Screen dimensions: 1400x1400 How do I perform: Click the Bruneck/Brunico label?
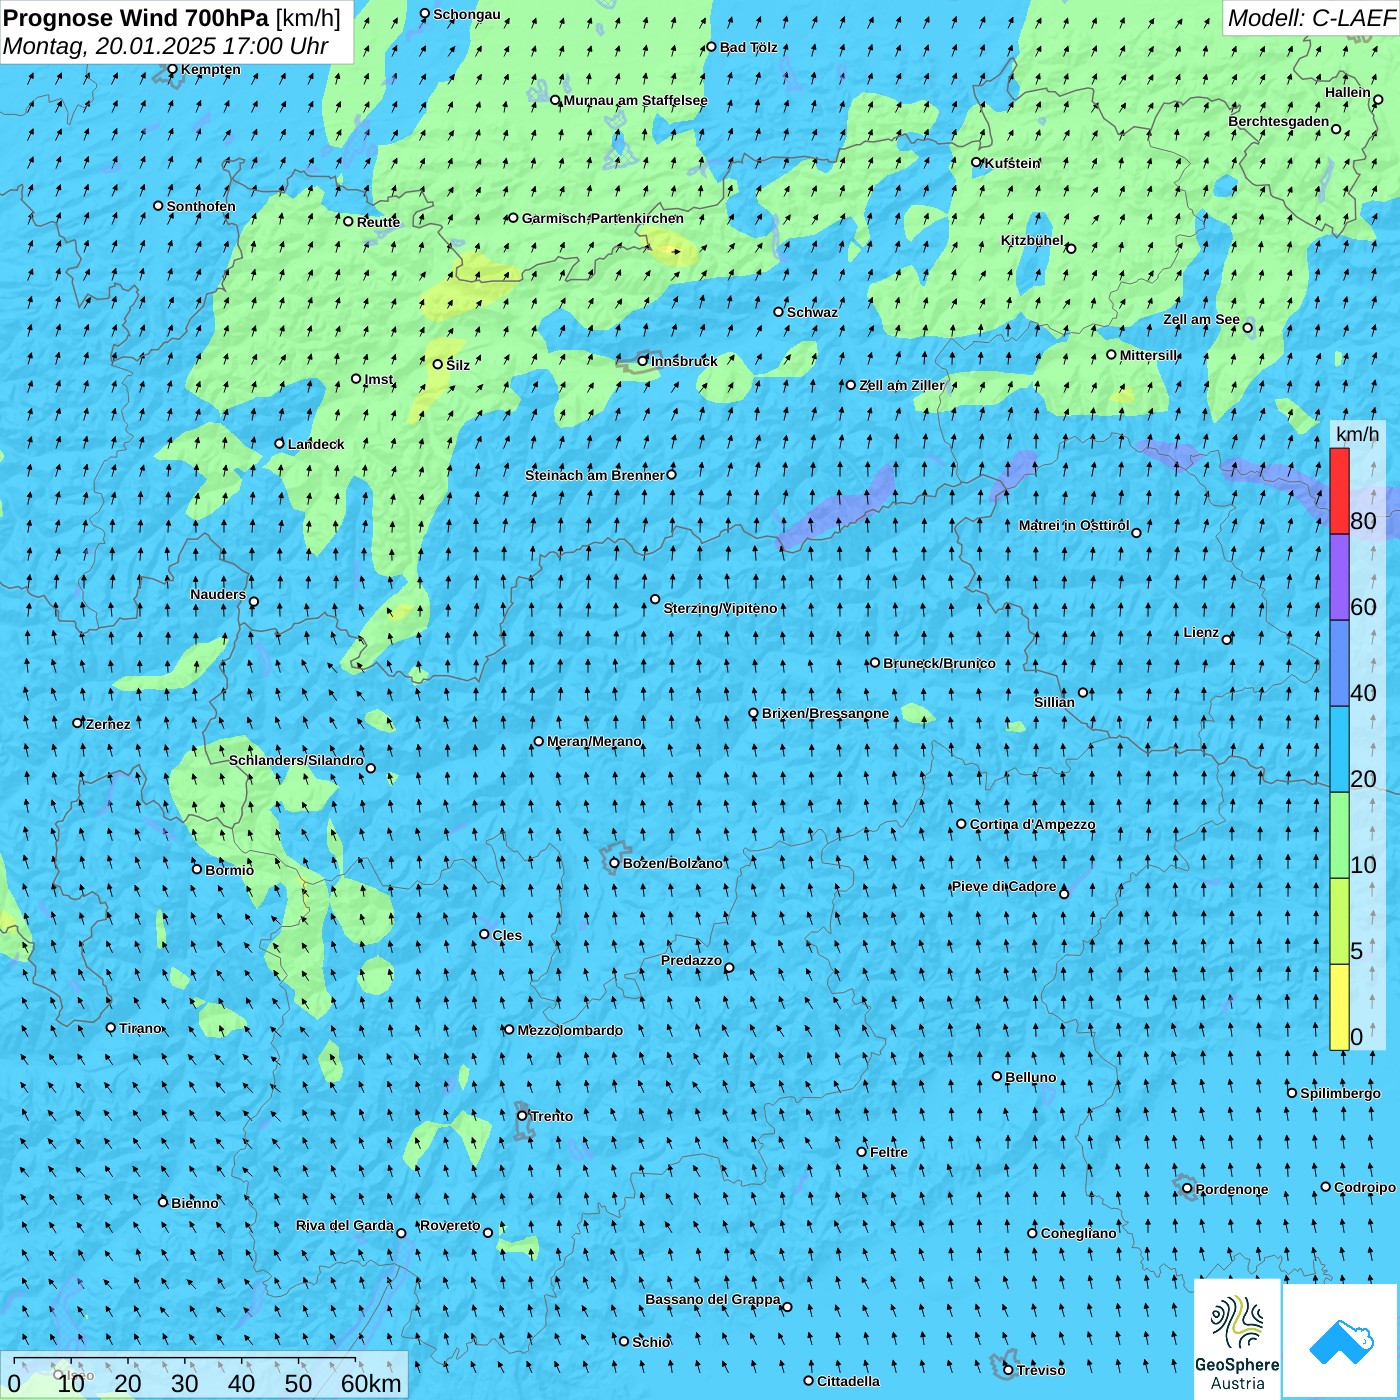939,663
